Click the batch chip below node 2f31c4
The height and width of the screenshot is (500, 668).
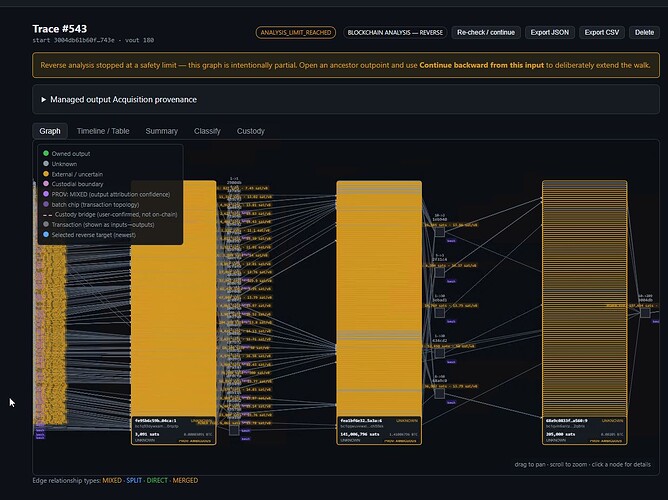(451, 281)
